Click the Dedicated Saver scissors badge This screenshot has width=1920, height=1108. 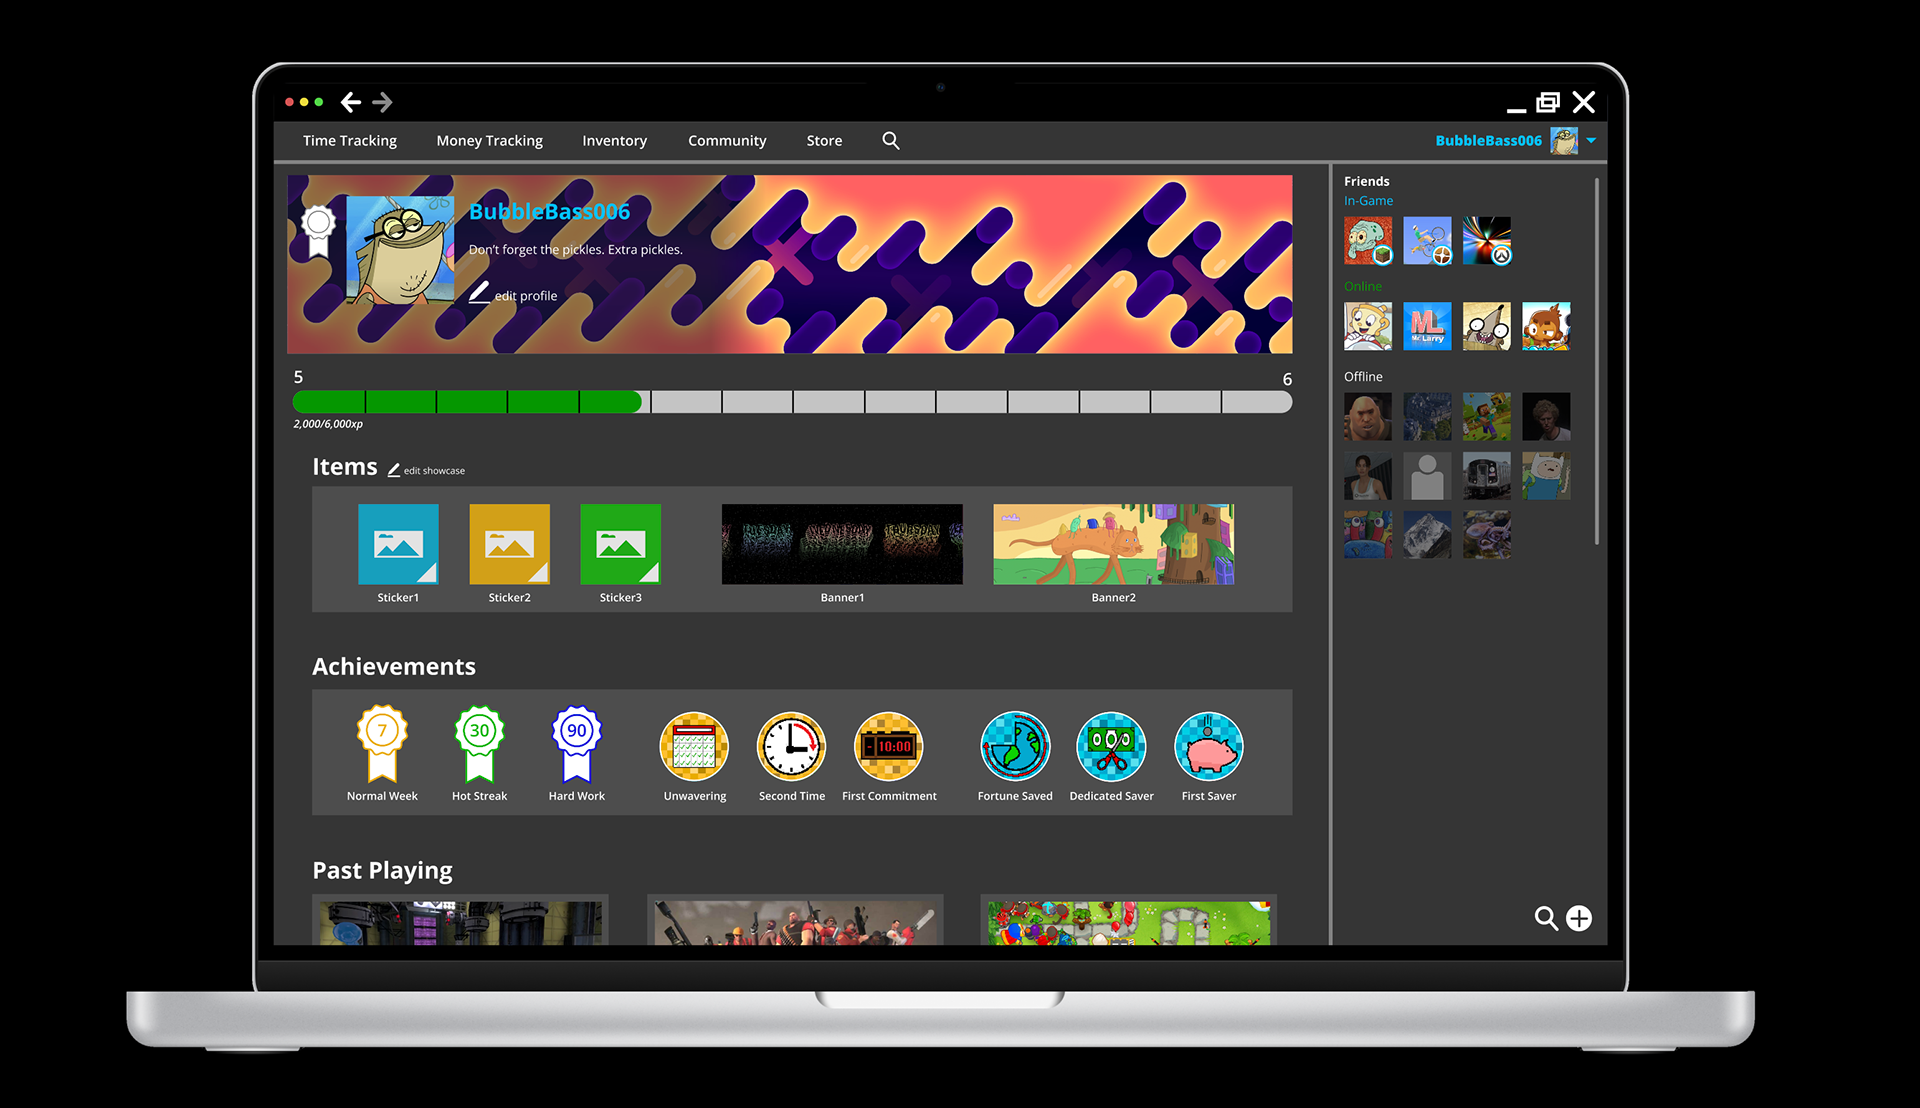coord(1111,747)
